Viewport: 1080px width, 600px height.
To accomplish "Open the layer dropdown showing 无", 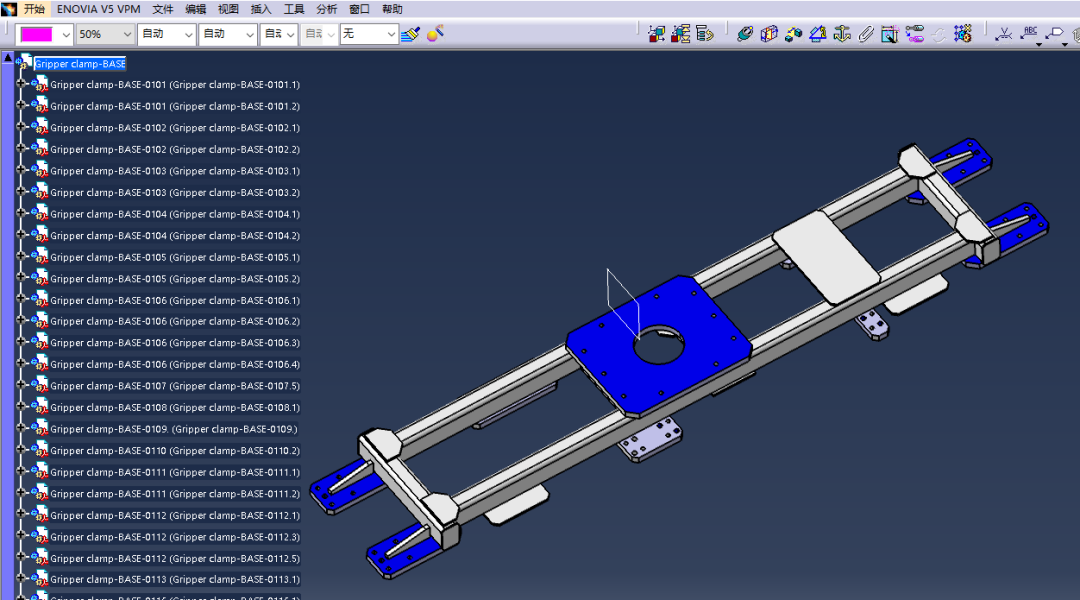I will click(x=390, y=34).
